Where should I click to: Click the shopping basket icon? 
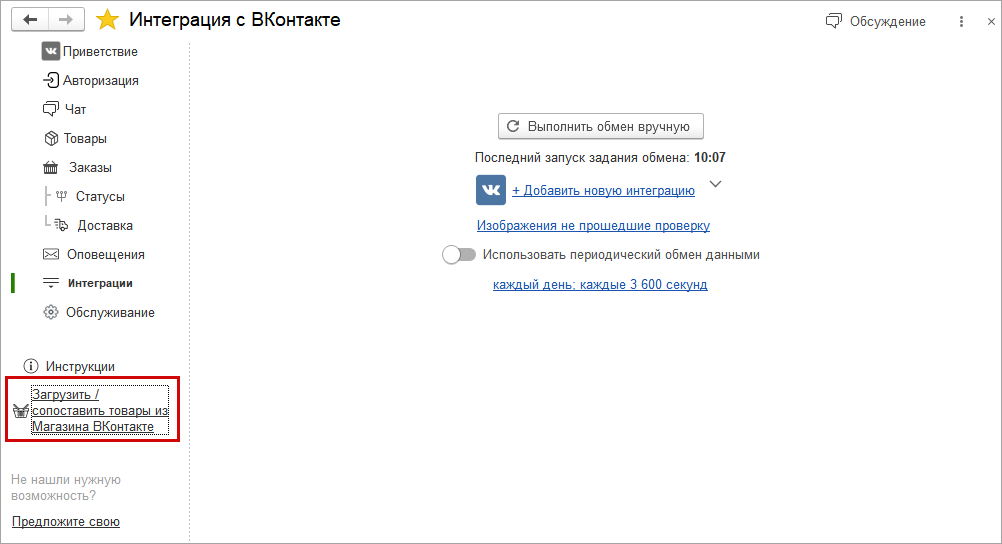coord(20,411)
